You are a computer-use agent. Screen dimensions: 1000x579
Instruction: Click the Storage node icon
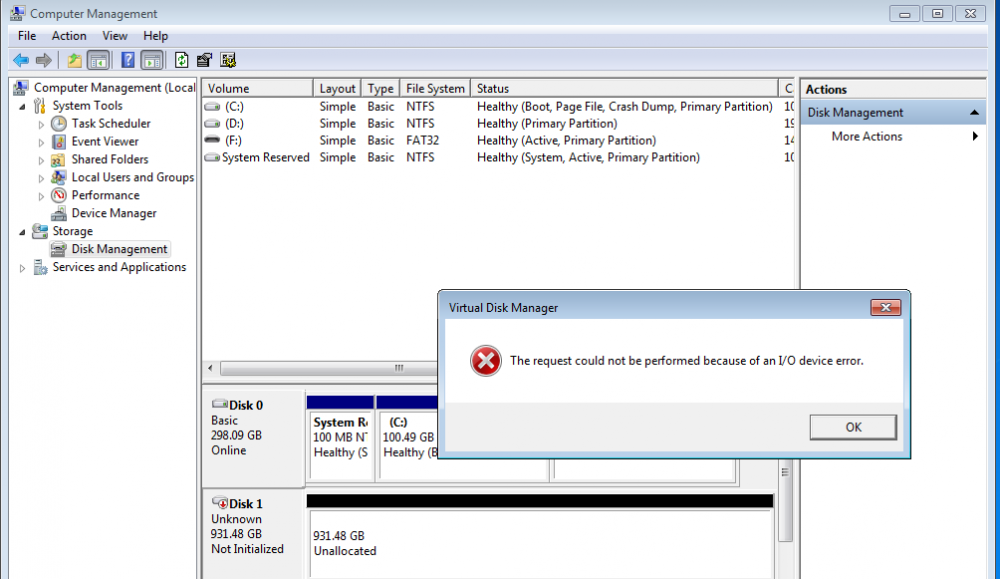pos(40,231)
